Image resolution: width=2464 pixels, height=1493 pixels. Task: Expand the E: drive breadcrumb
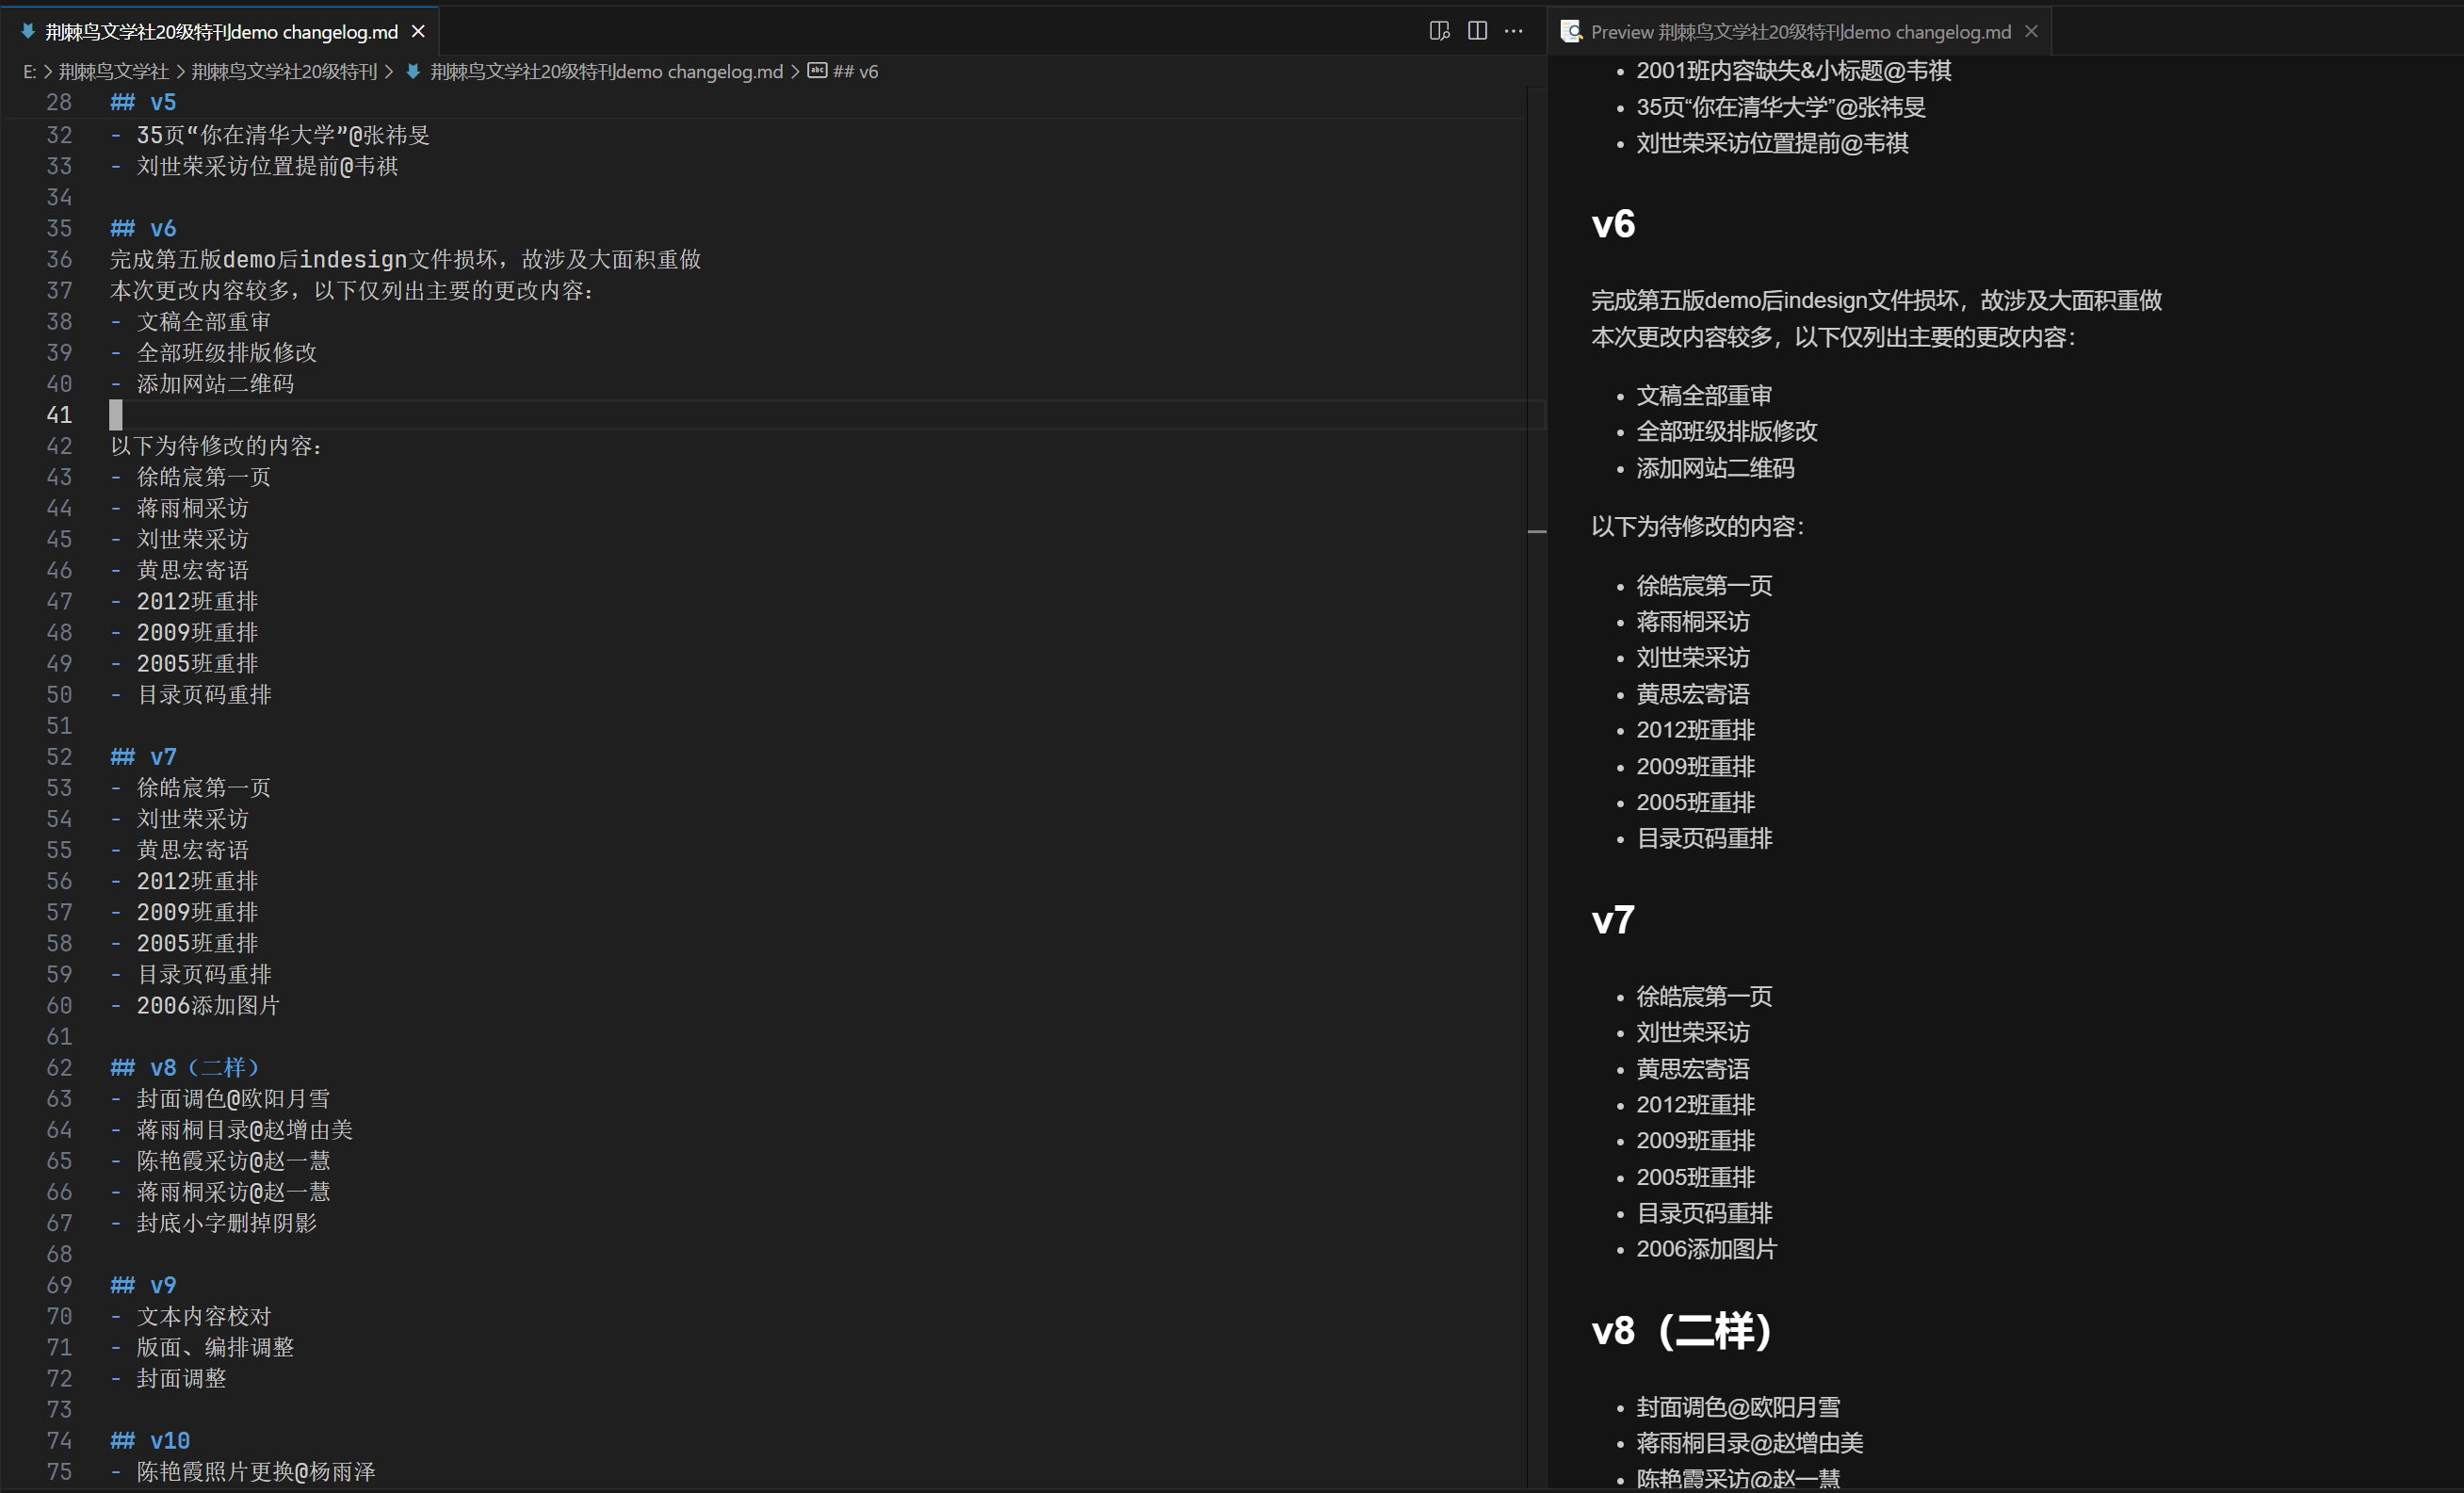(29, 71)
